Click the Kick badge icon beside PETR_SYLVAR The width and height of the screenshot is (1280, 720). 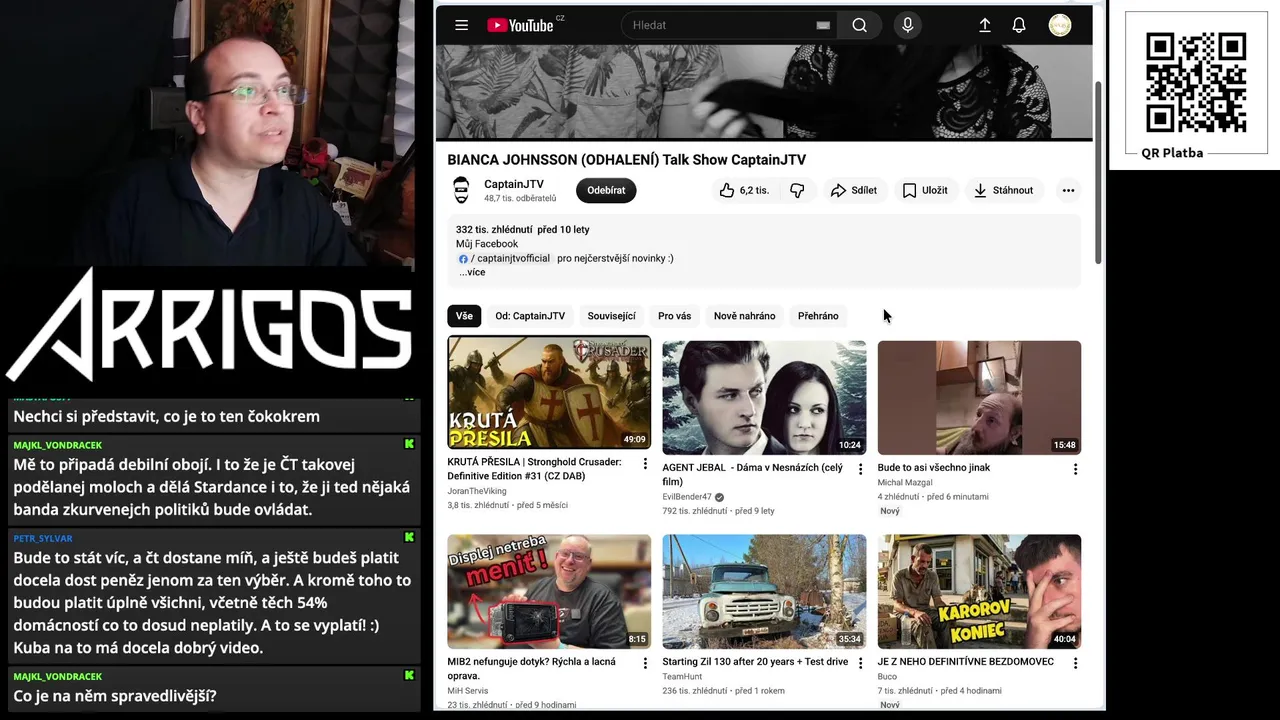(x=409, y=537)
